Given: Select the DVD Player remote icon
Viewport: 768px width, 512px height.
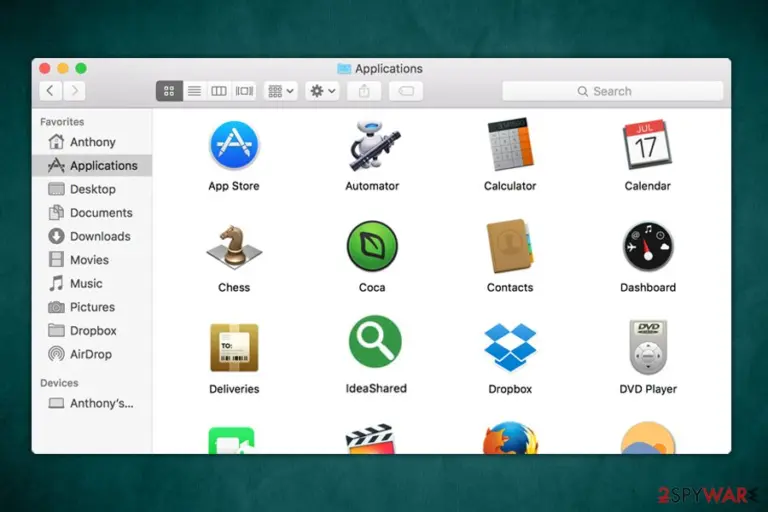Looking at the screenshot, I should tap(648, 347).
